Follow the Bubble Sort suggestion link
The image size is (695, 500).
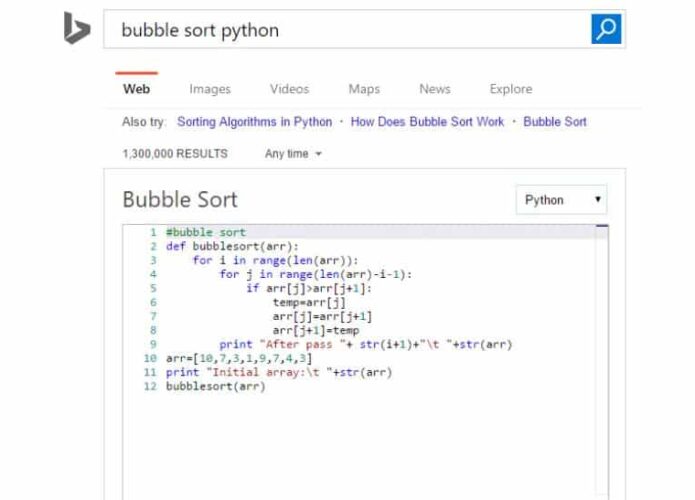click(x=555, y=122)
